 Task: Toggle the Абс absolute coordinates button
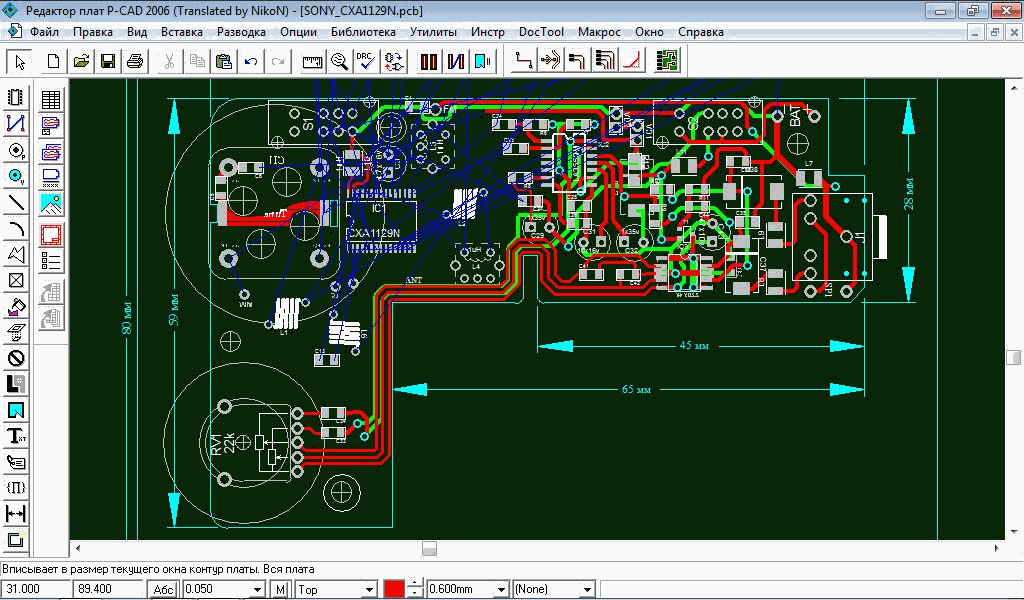163,589
